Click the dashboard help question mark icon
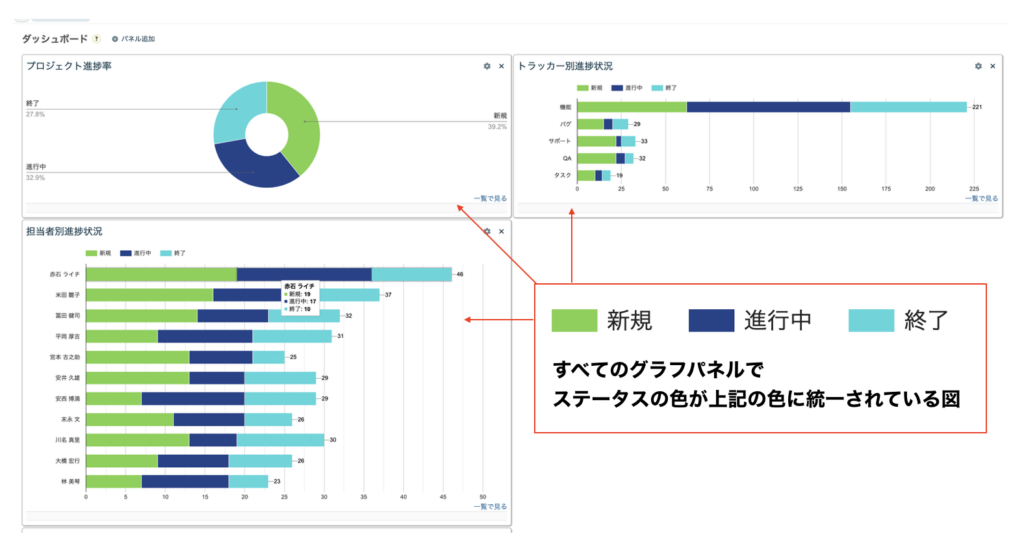 click(x=96, y=39)
